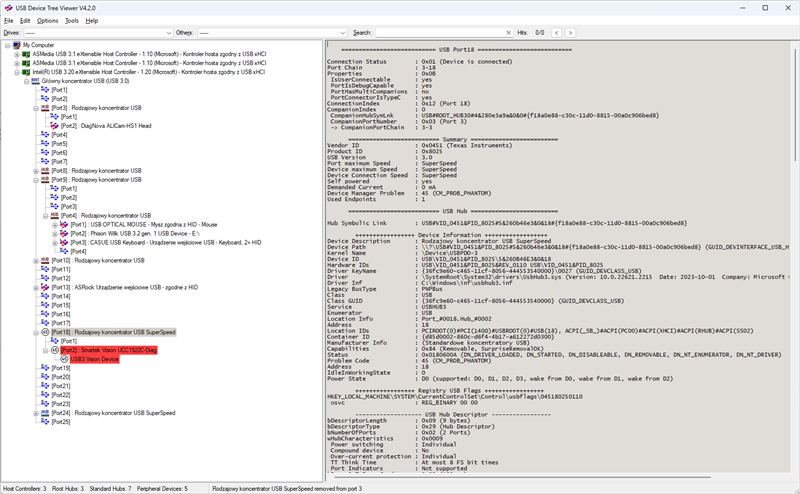Click the Port25 port icon
800x494 pixels.
coord(45,422)
